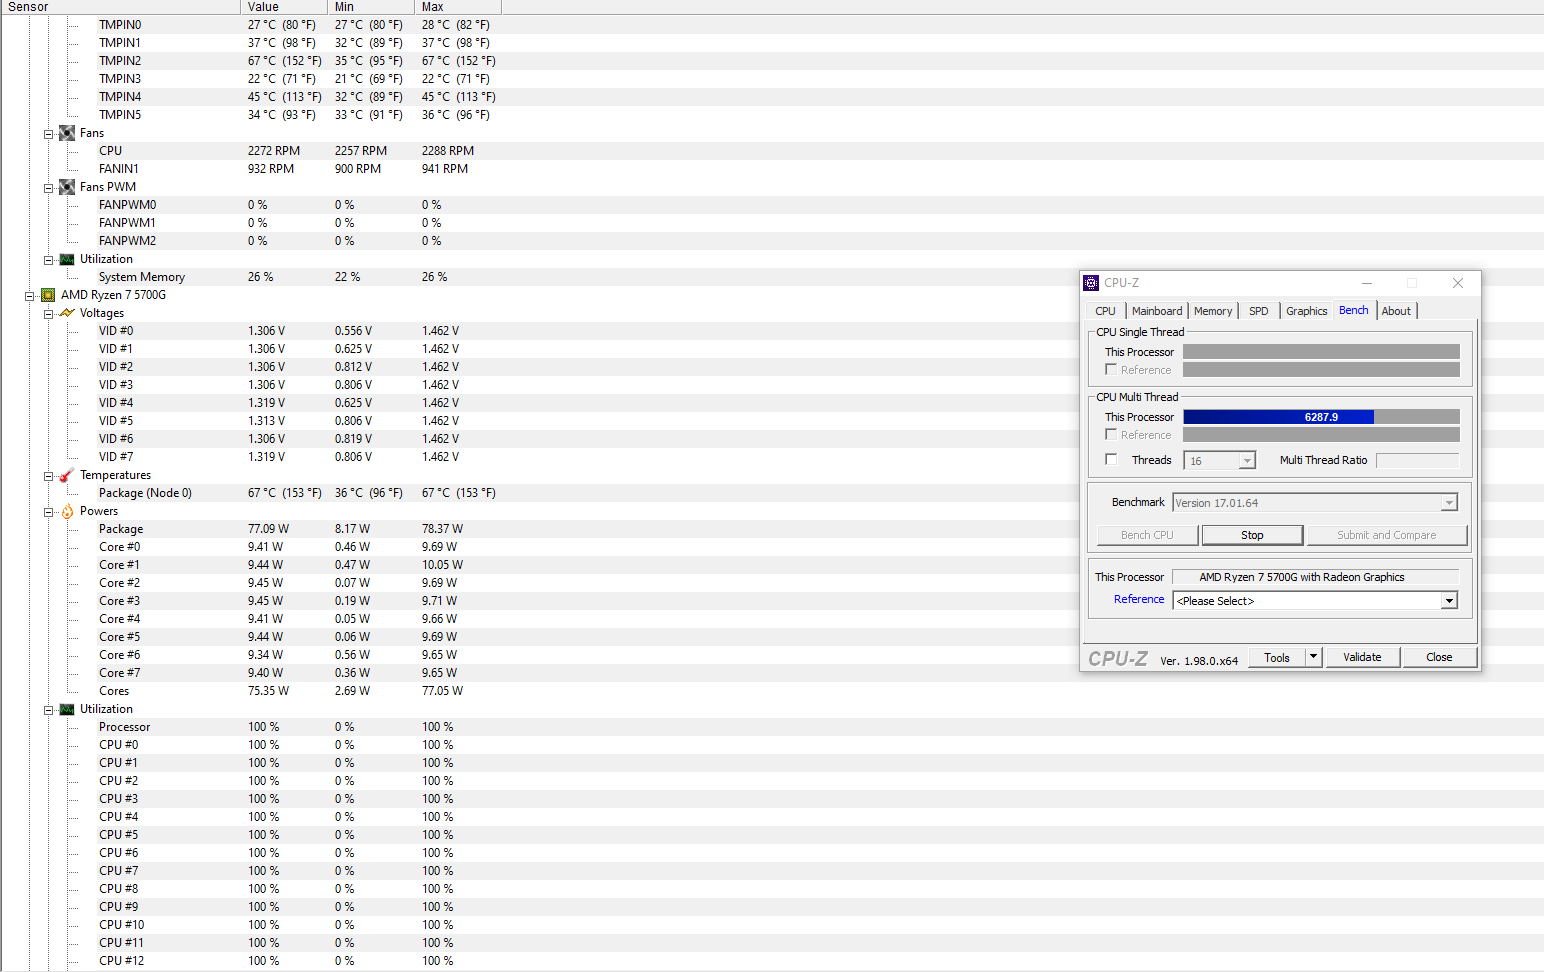
Task: Switch to the SPD tab
Action: tap(1259, 311)
